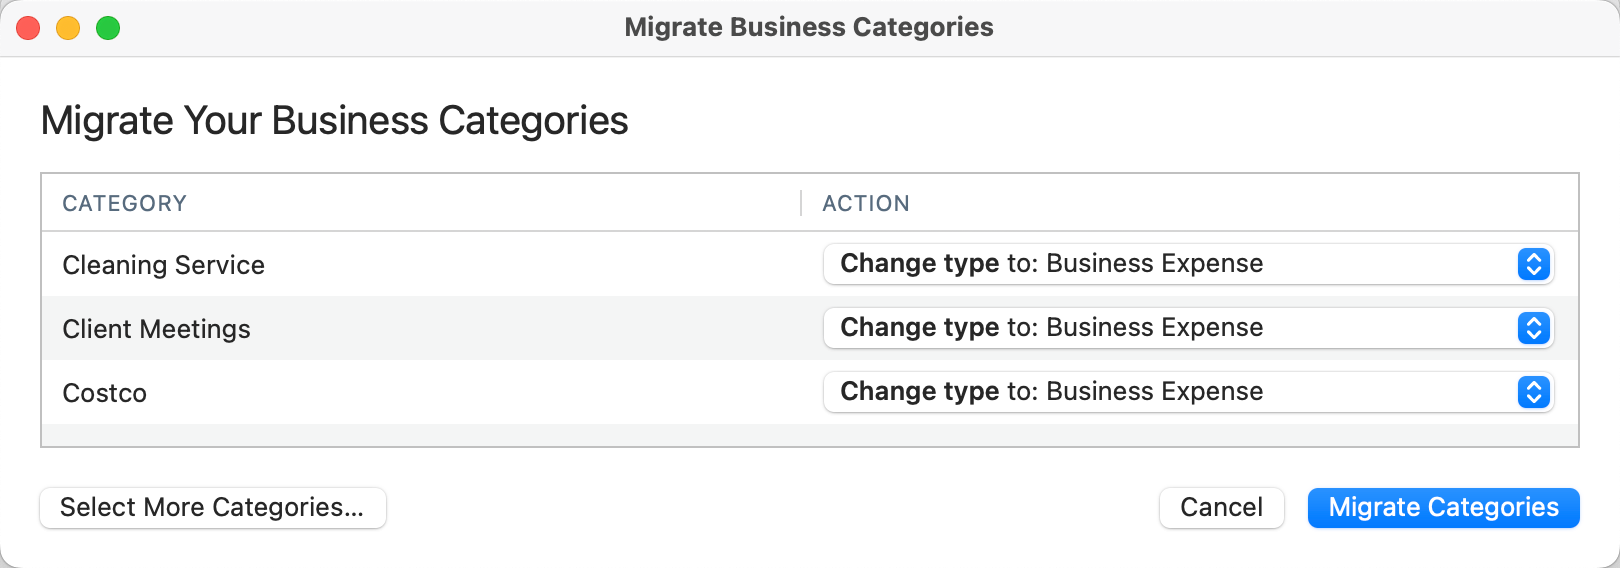This screenshot has height=568, width=1620.
Task: Click the window title bar text
Action: (809, 27)
